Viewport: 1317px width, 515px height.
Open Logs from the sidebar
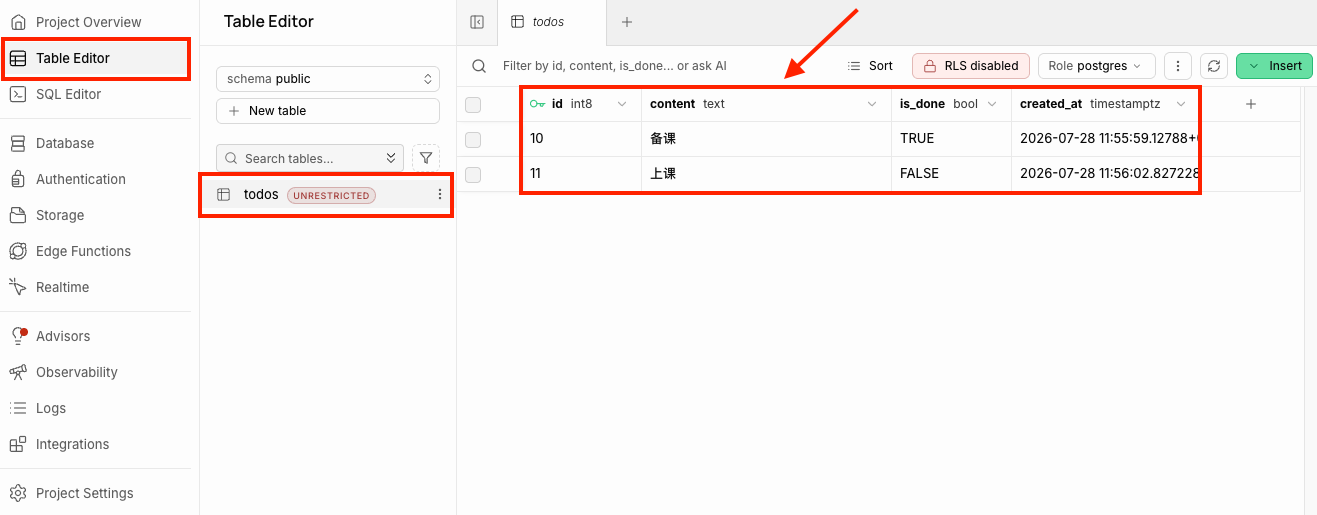(51, 408)
